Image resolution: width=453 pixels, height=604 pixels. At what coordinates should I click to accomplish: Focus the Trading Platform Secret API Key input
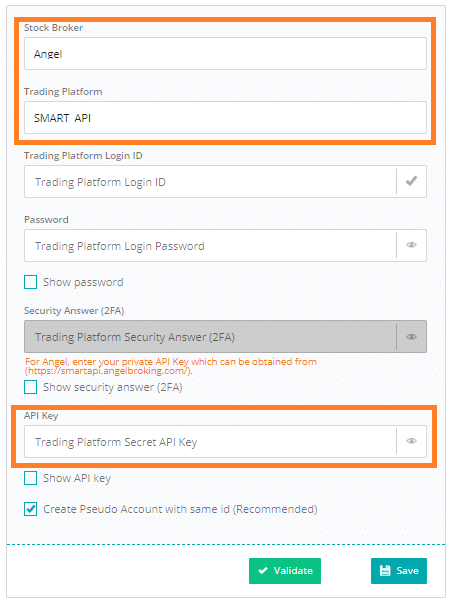(210, 441)
